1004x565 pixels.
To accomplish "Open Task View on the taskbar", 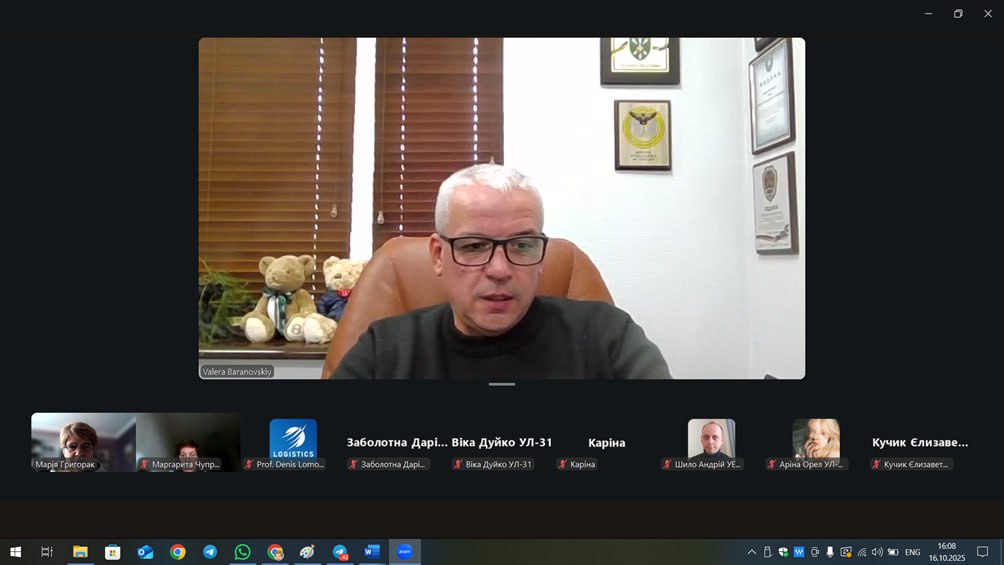I will [47, 552].
